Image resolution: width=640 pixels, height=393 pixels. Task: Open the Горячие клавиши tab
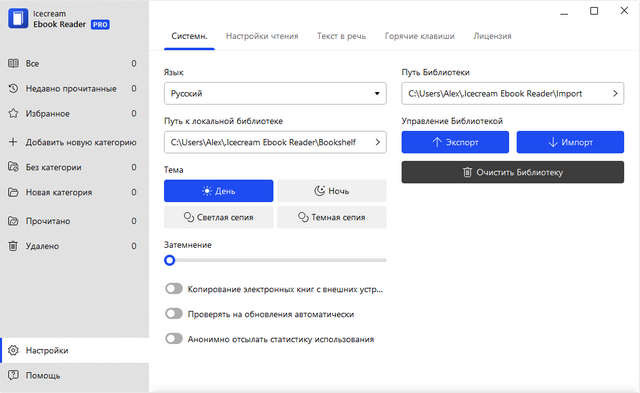[x=420, y=36]
